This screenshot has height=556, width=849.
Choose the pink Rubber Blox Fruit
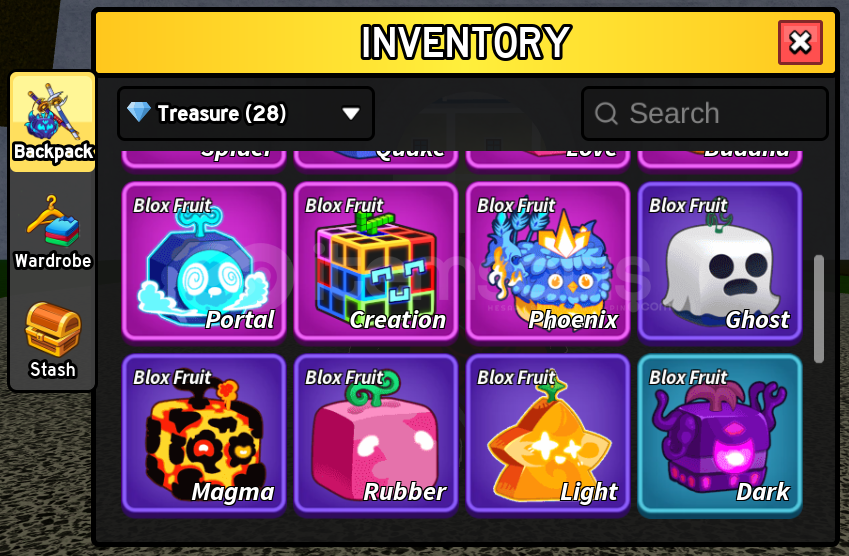click(376, 434)
